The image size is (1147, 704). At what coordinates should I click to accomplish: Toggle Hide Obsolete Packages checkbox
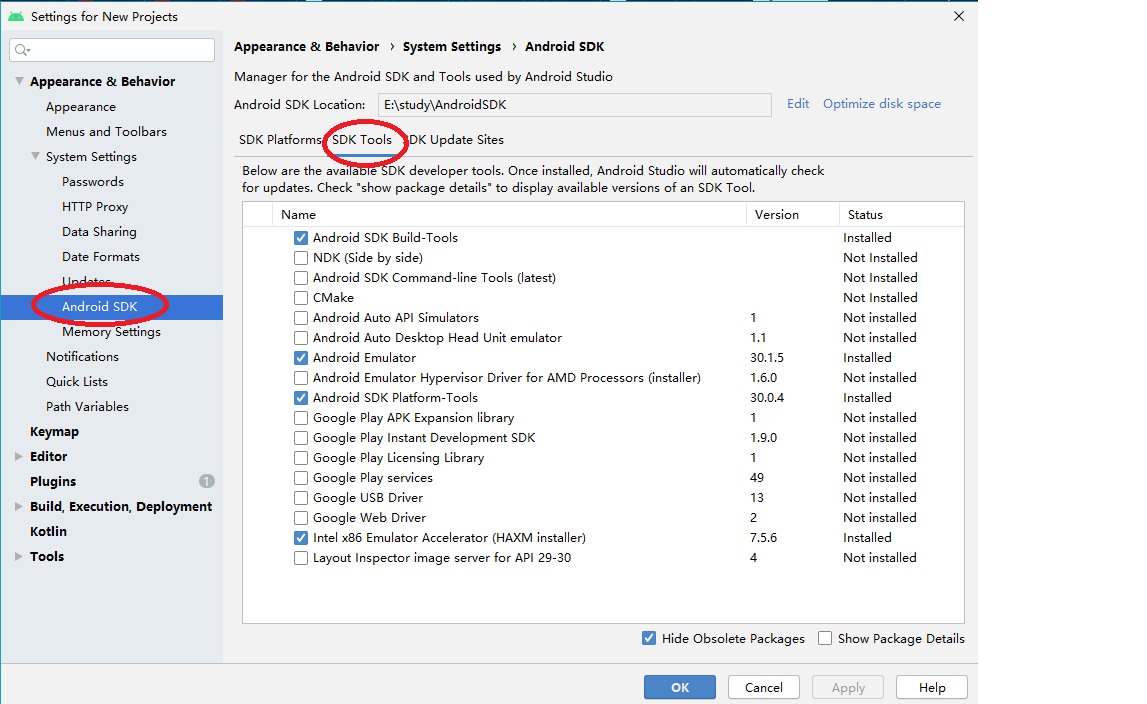tap(649, 638)
